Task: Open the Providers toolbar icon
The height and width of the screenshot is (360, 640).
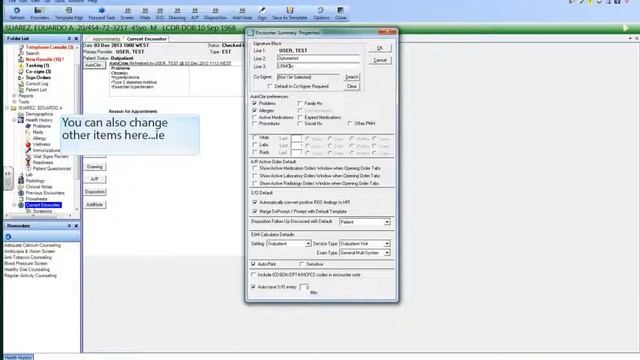Action: 39,13
